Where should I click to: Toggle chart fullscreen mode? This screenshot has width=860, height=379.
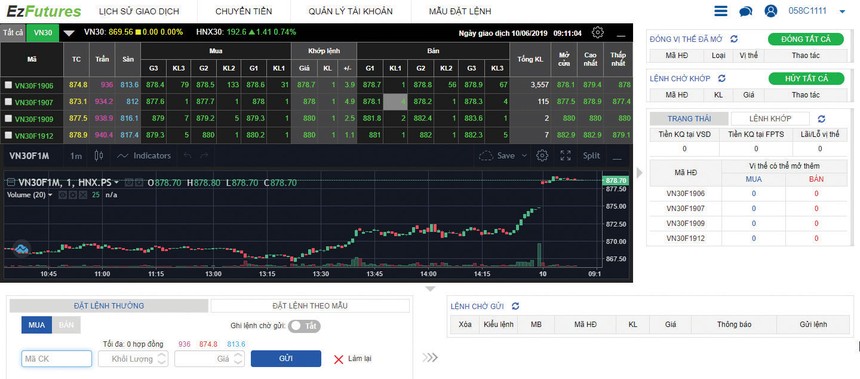[x=565, y=156]
